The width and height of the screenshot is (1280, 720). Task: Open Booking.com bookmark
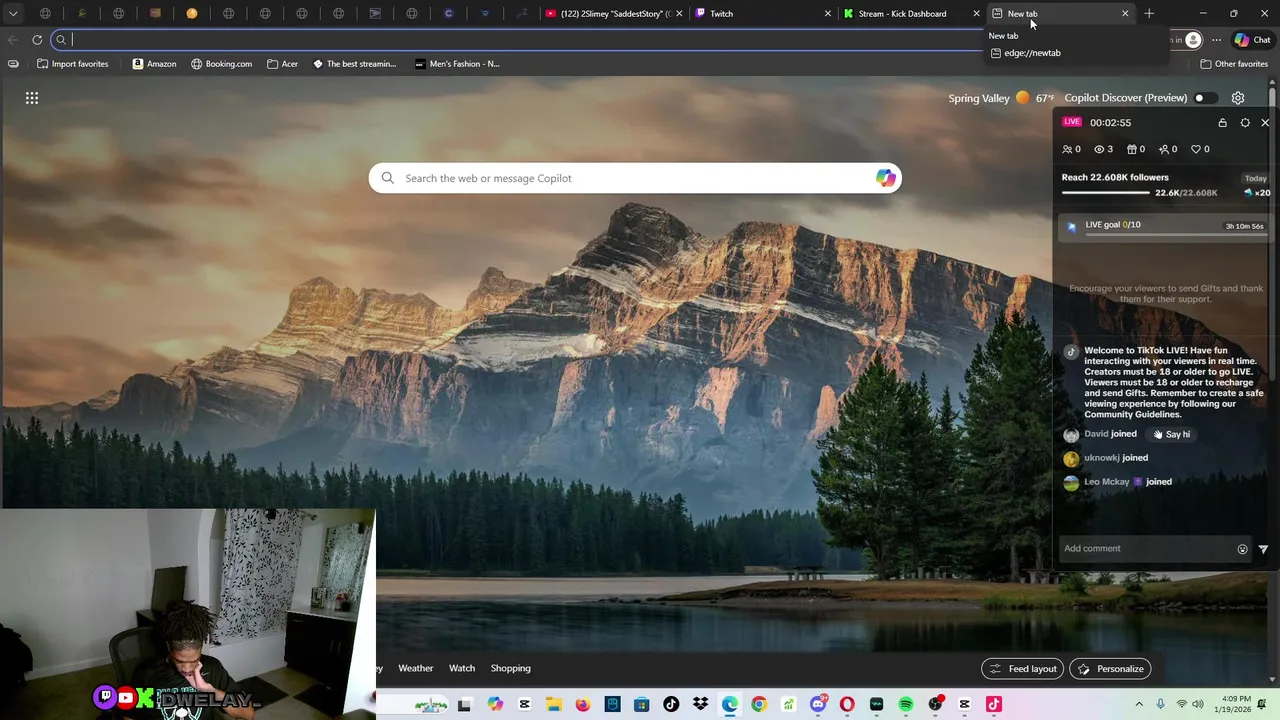(x=221, y=64)
